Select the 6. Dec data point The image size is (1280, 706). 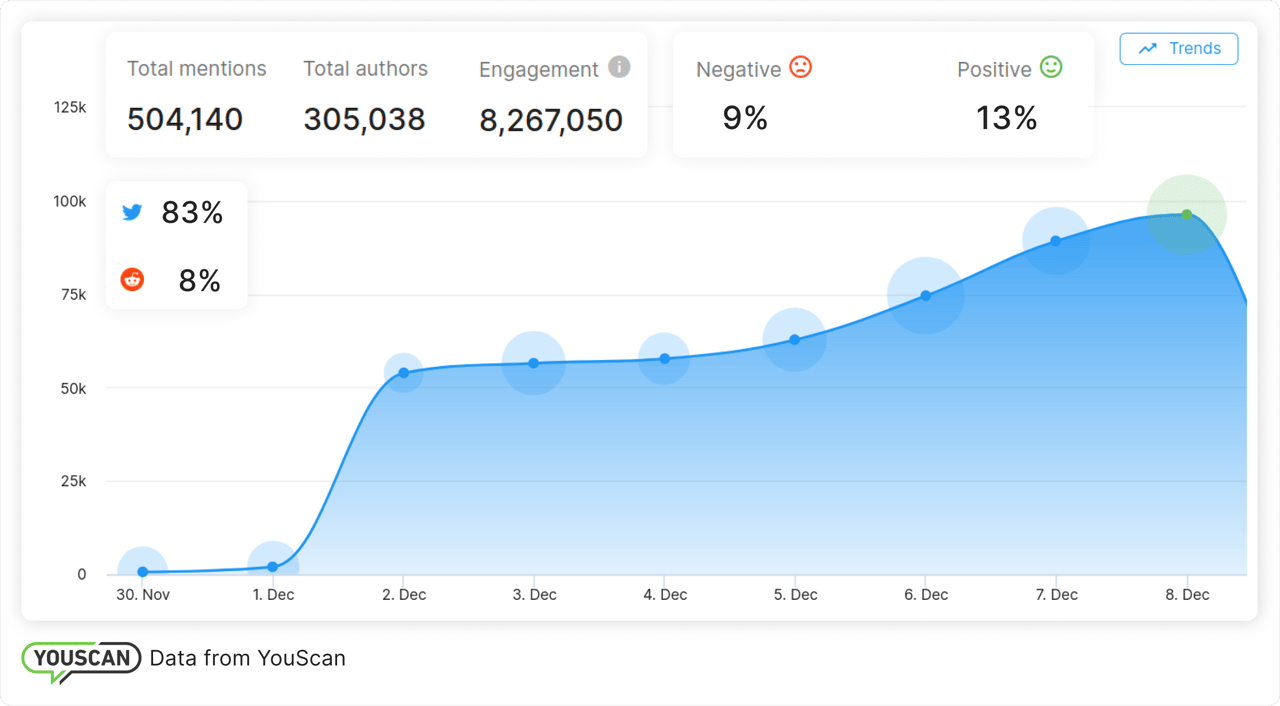925,296
